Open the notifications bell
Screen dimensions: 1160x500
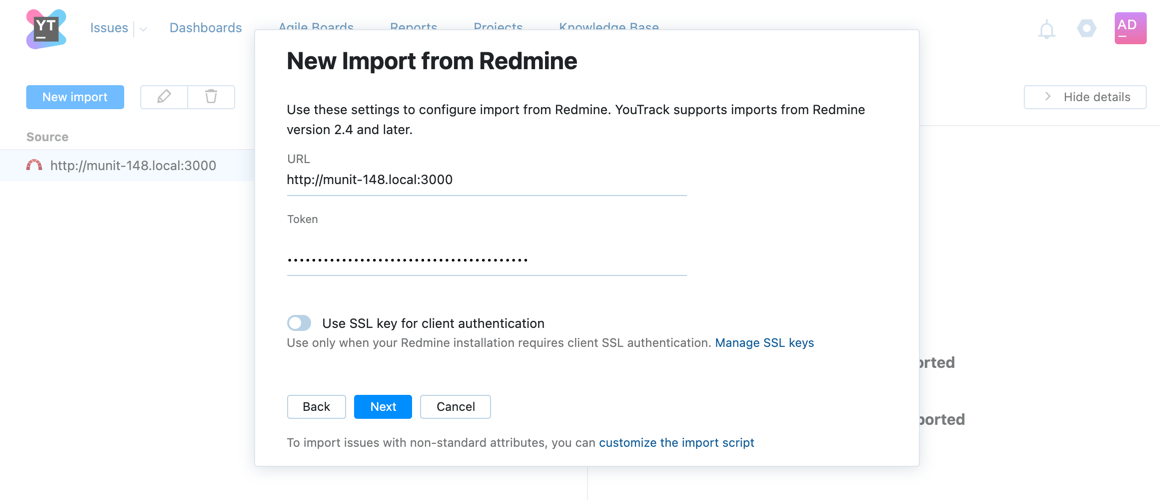coord(1046,30)
